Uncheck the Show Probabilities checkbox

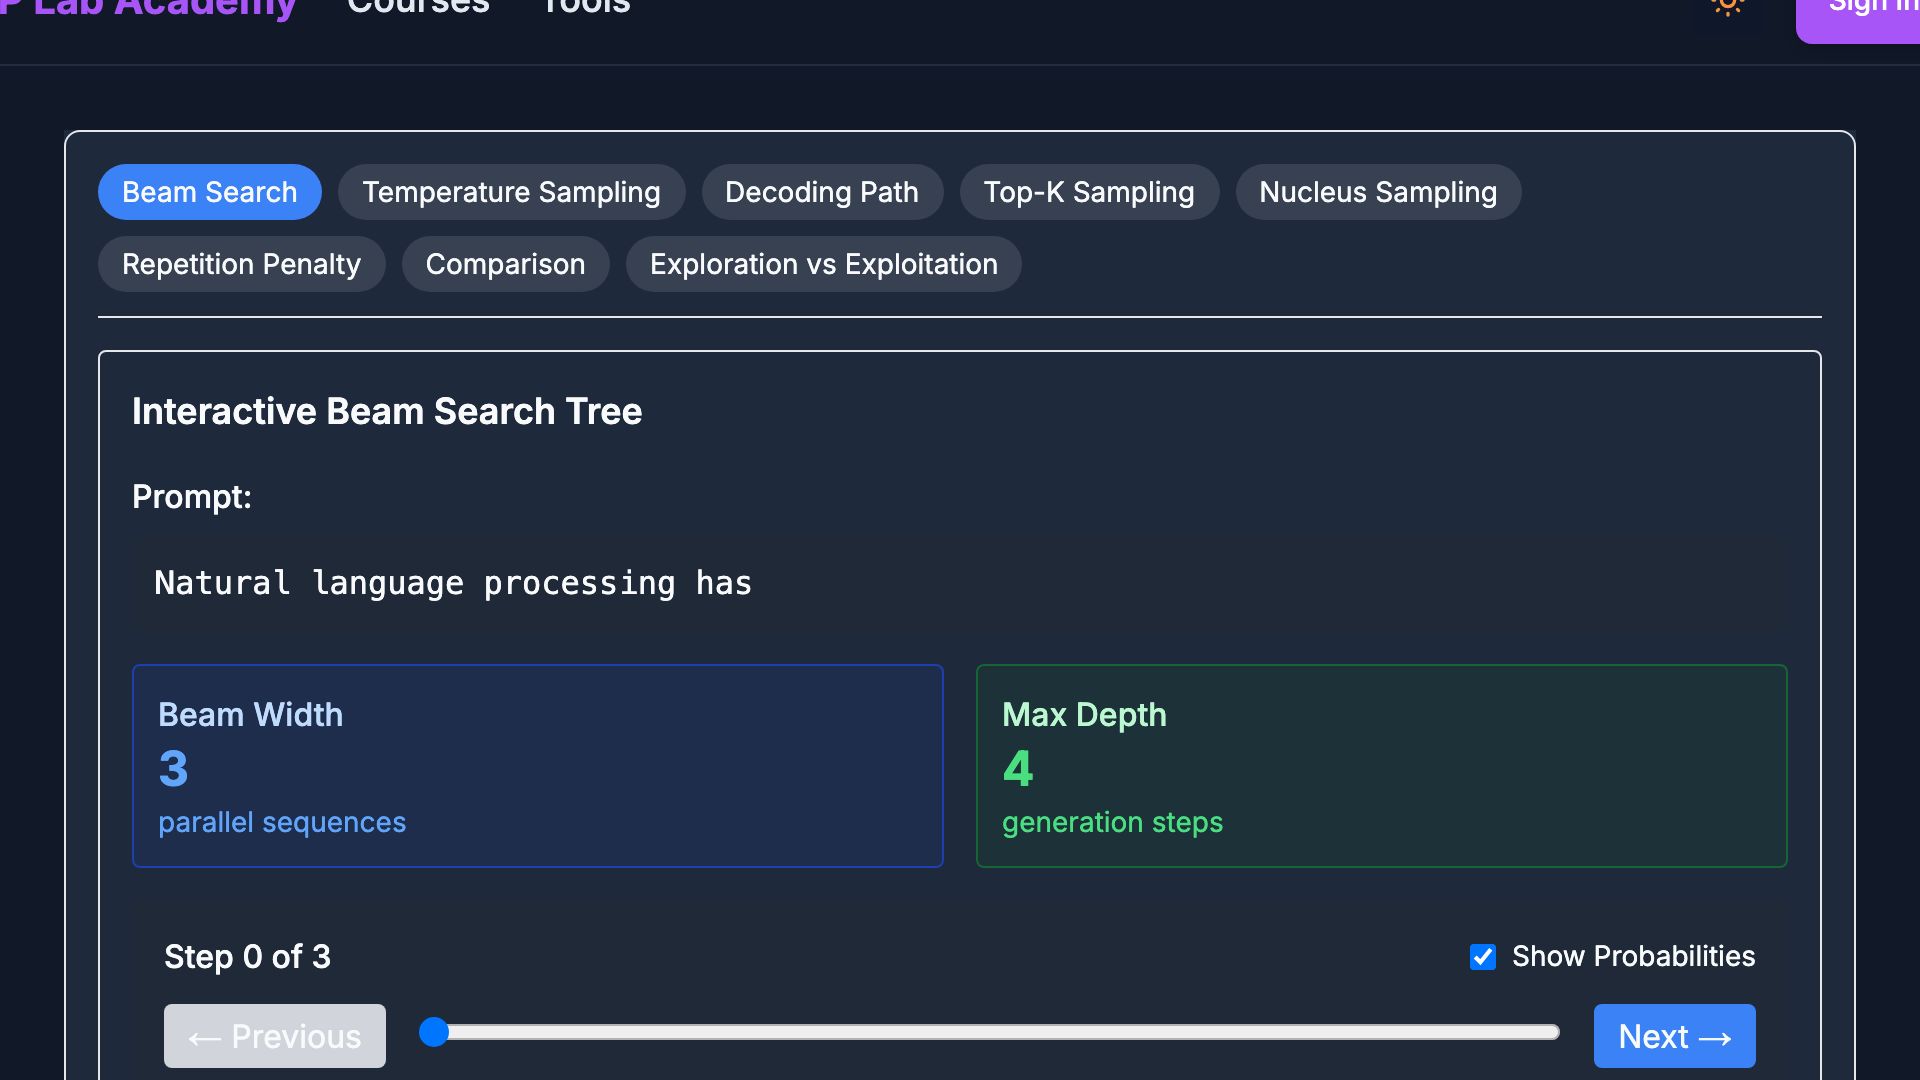1483,957
